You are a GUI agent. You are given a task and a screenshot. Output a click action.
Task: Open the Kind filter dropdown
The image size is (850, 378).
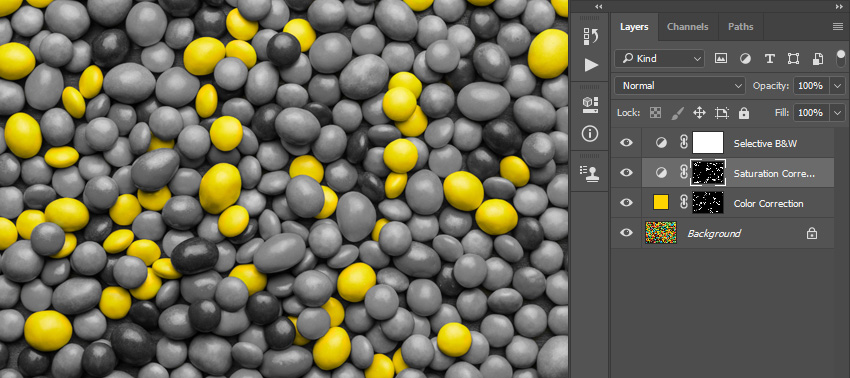coord(659,59)
